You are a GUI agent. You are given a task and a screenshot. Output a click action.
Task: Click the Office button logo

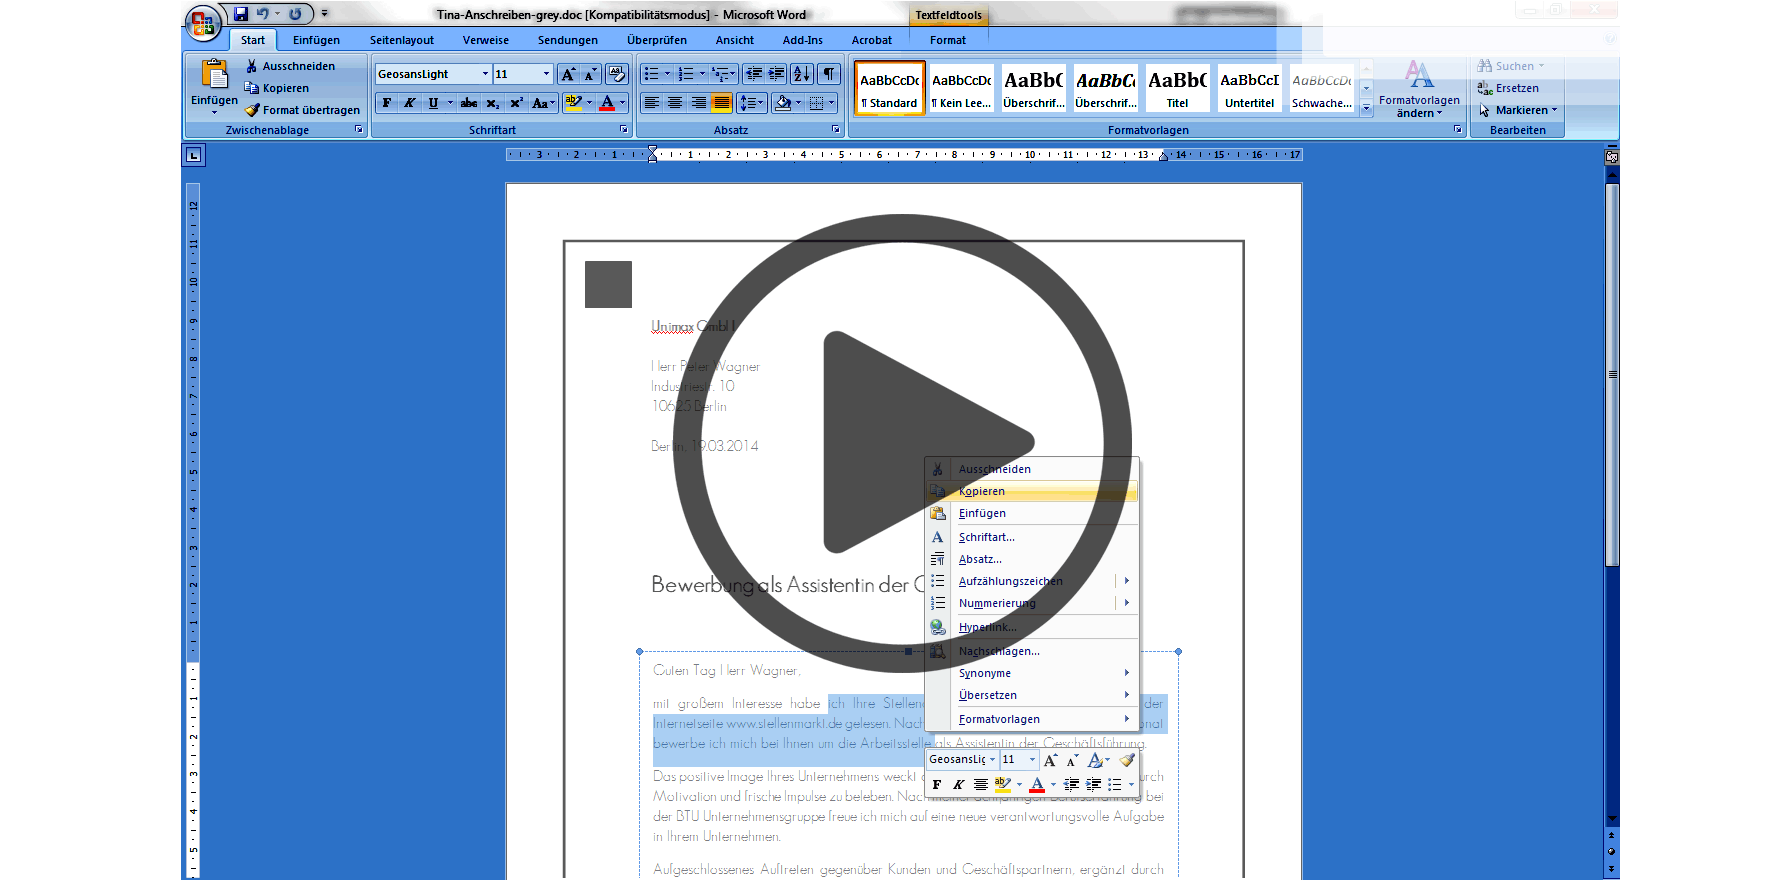[203, 23]
